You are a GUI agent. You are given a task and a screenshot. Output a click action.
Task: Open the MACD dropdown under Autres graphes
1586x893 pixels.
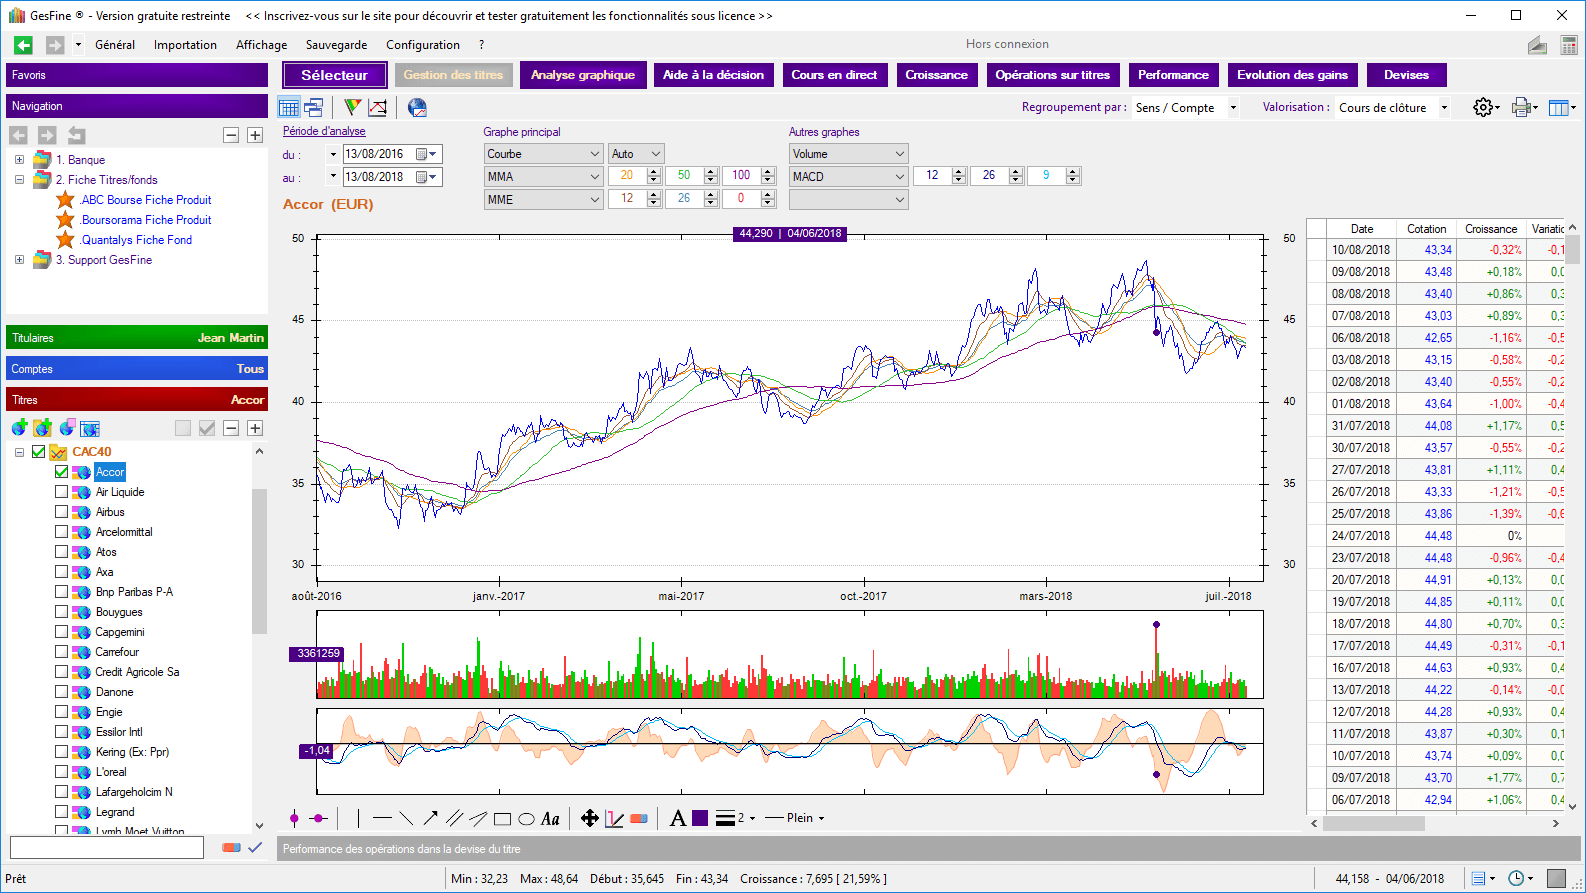click(x=848, y=177)
